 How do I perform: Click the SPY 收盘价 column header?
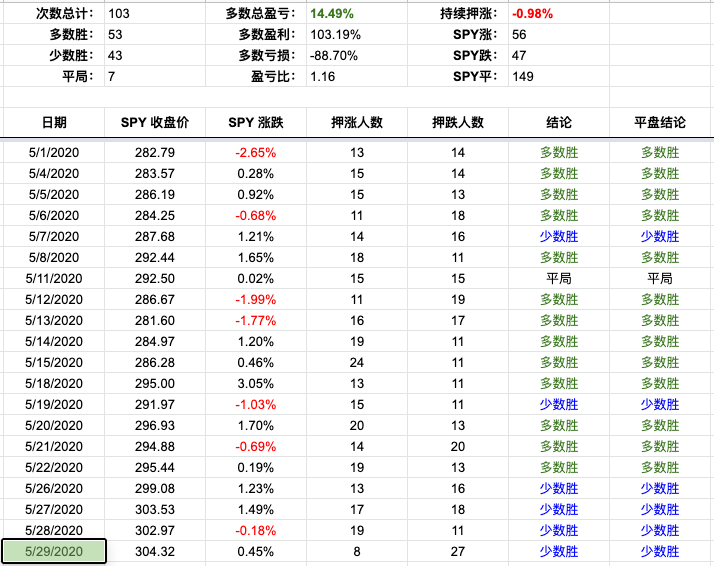[x=155, y=122]
